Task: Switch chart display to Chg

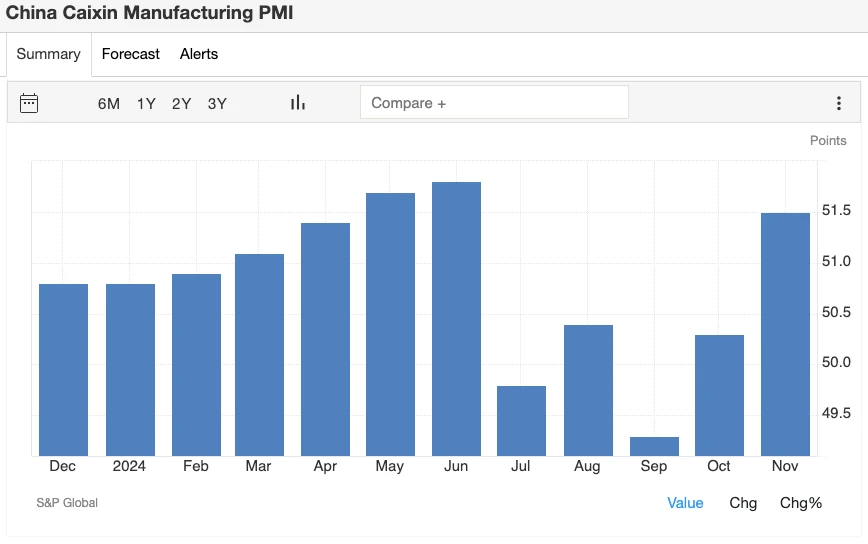Action: (x=743, y=503)
